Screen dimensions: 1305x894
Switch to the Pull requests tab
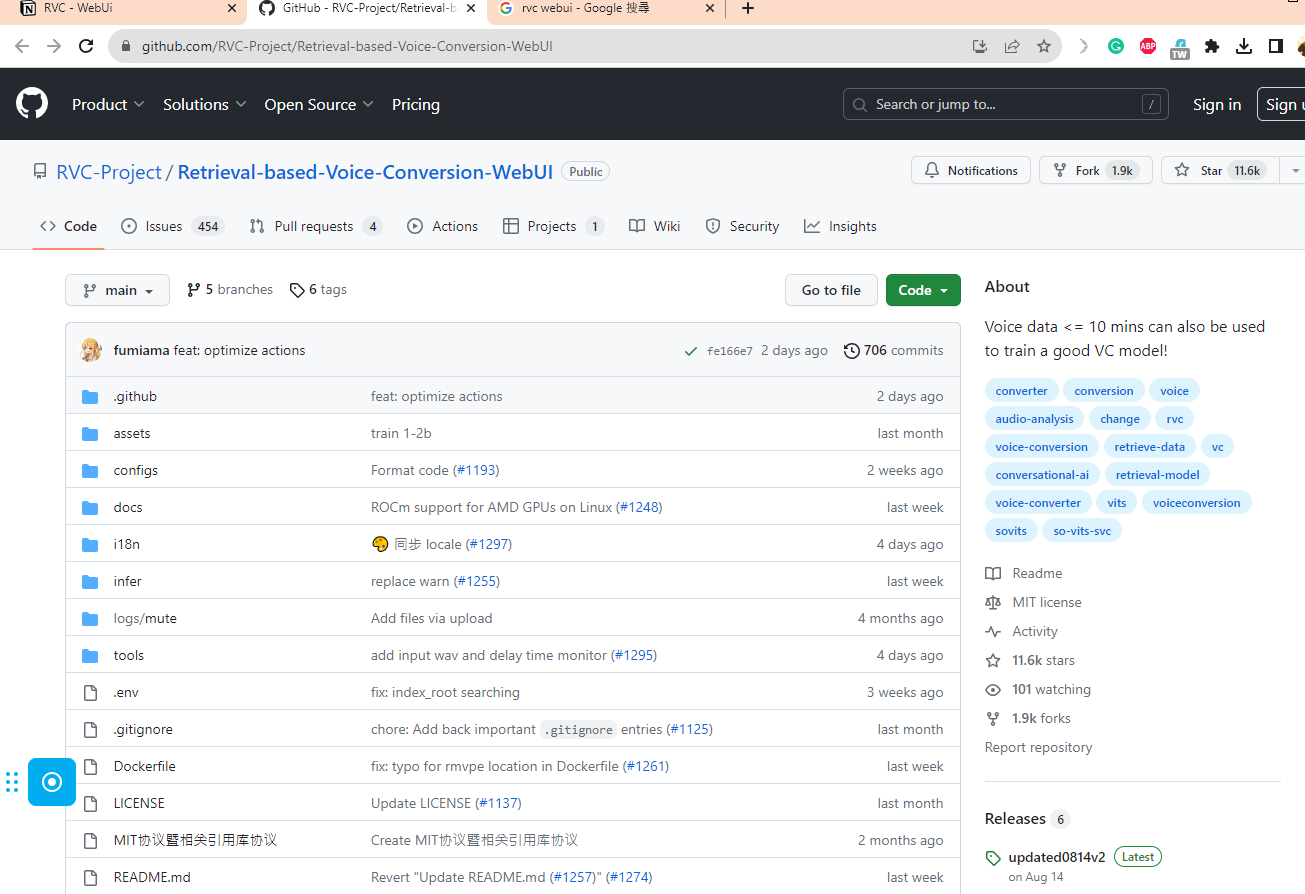coord(315,226)
